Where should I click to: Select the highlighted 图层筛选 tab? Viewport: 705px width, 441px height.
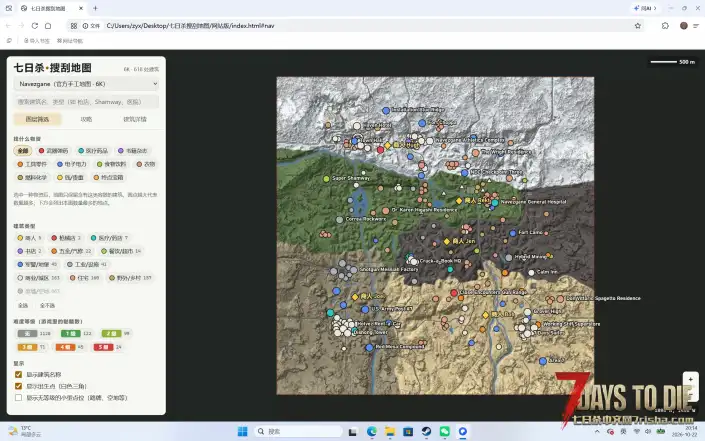(x=37, y=119)
